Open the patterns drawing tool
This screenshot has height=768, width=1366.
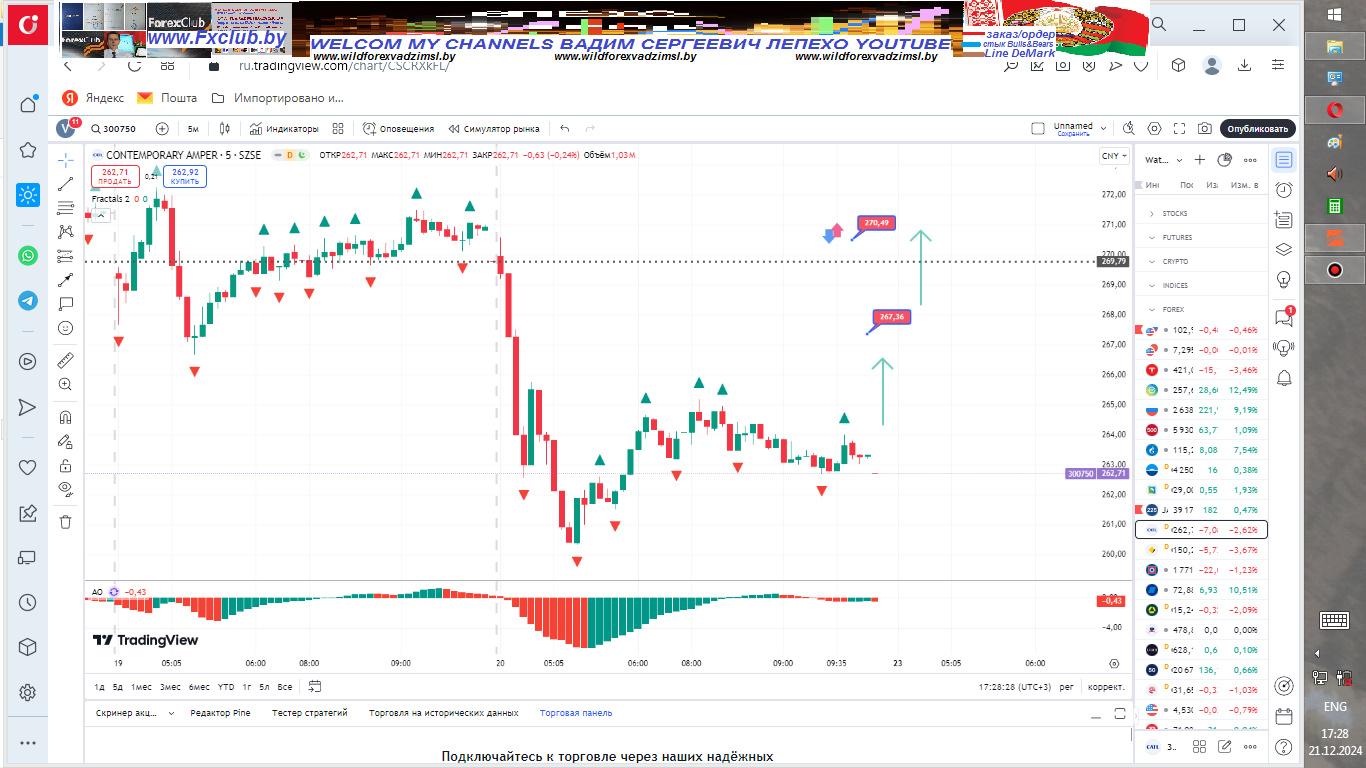(65, 231)
